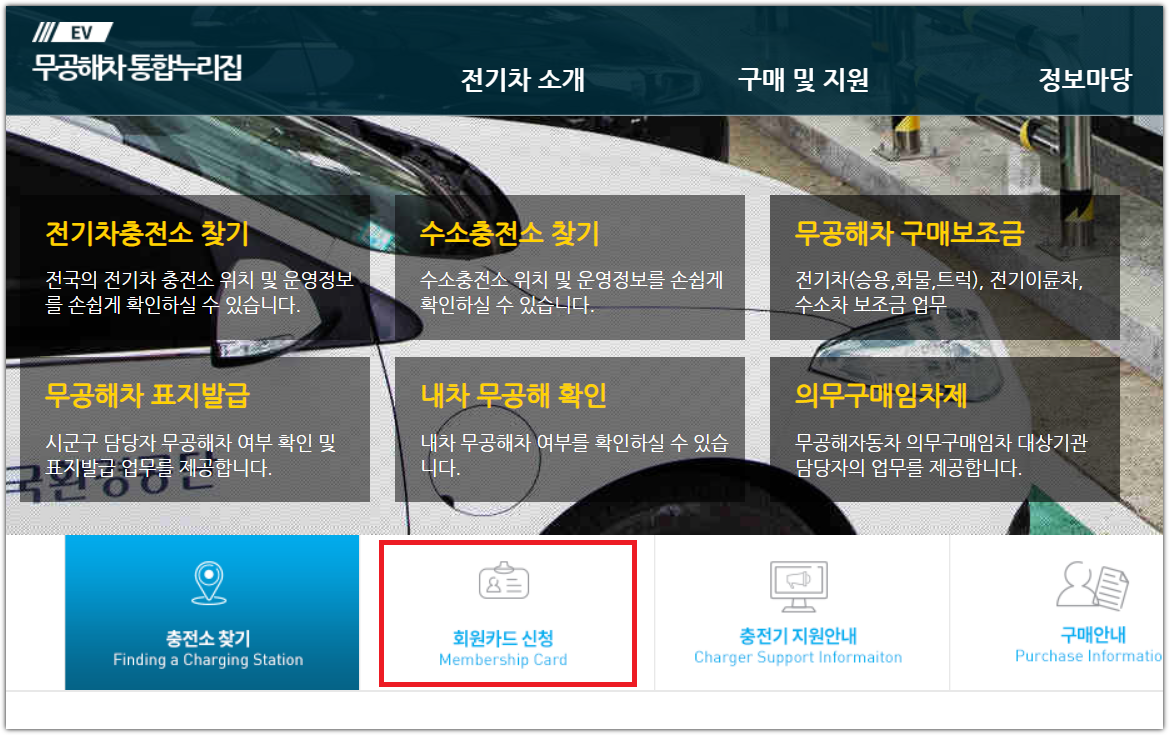1169x735 pixels.
Task: Click the Charger Support Information screen icon
Action: click(801, 586)
